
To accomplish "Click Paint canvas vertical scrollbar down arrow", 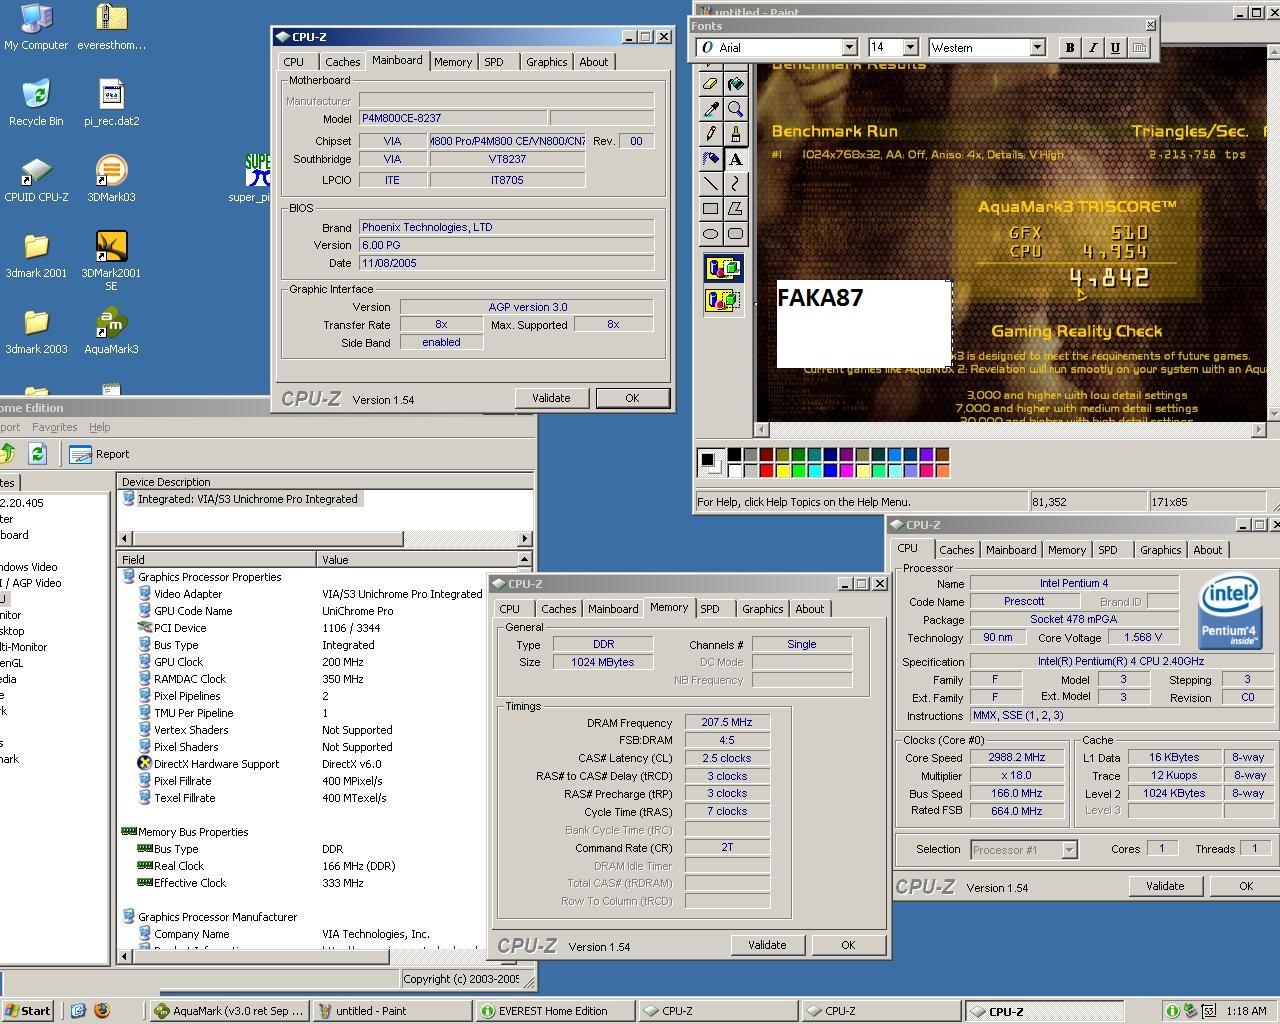I will [x=1273, y=413].
